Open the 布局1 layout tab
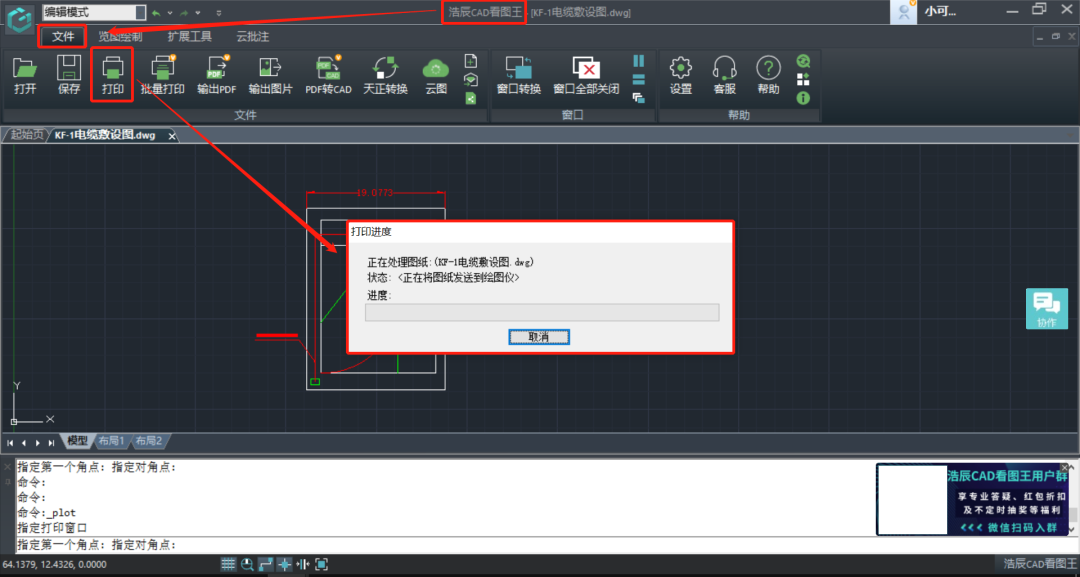The image size is (1080, 577). (111, 440)
